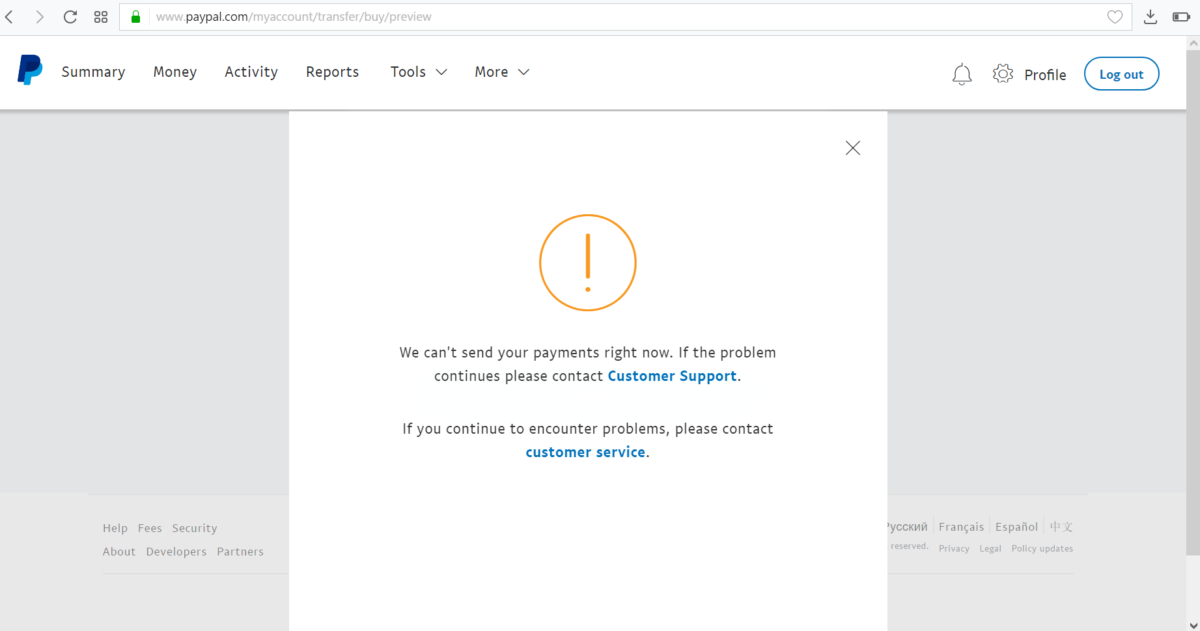Reload the page using browser refresh
The width and height of the screenshot is (1200, 631).
(x=70, y=17)
